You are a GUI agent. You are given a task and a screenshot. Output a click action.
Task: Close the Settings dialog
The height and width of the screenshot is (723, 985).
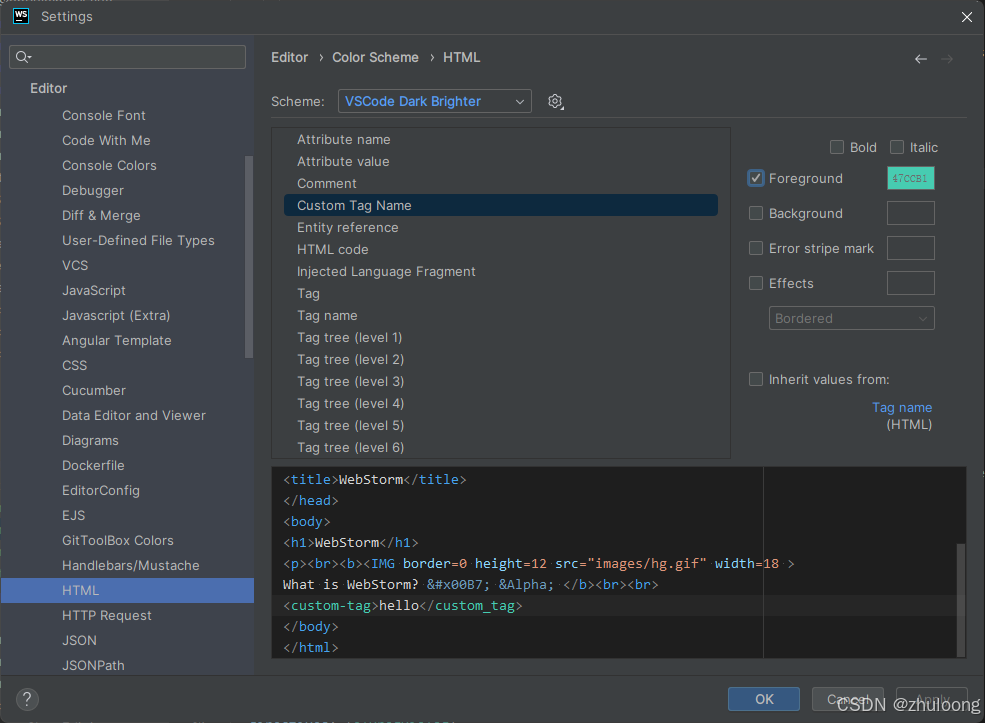pos(967,17)
